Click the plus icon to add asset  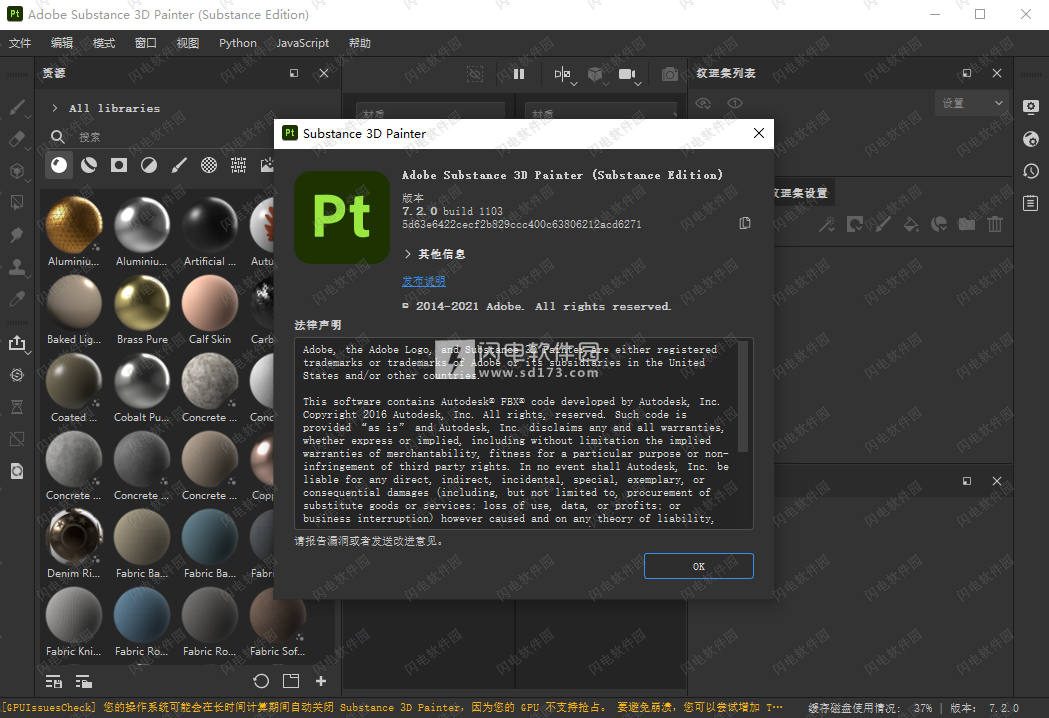321,681
